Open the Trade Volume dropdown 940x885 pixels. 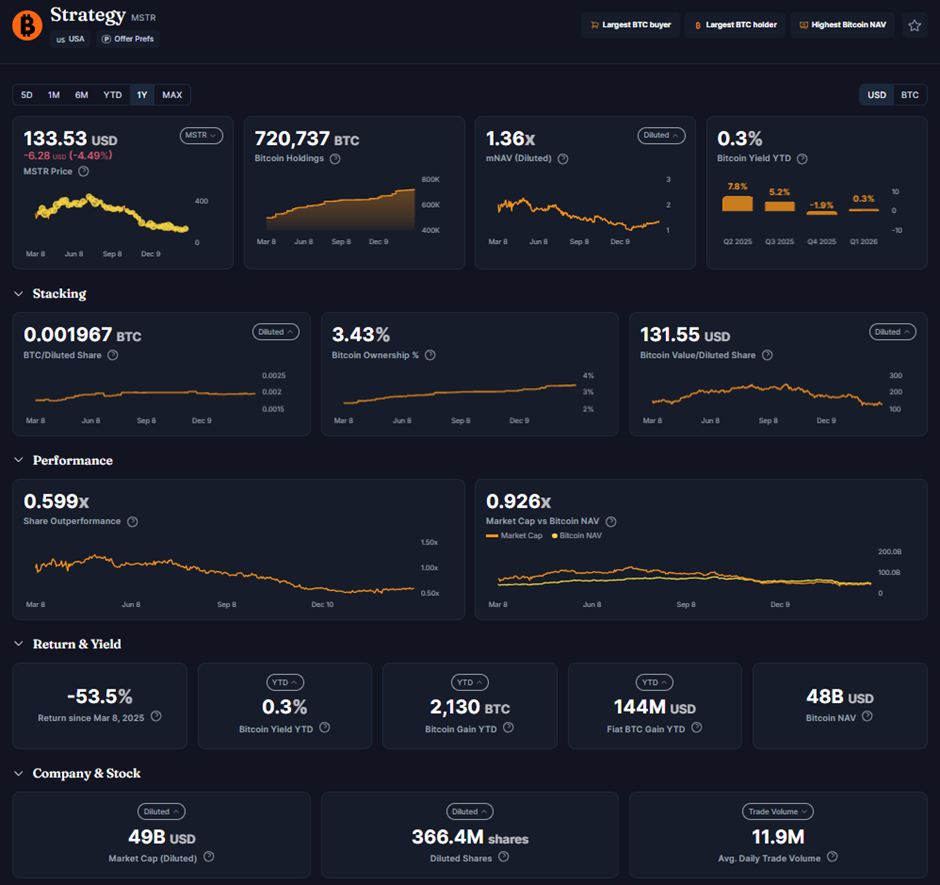pyautogui.click(x=777, y=812)
